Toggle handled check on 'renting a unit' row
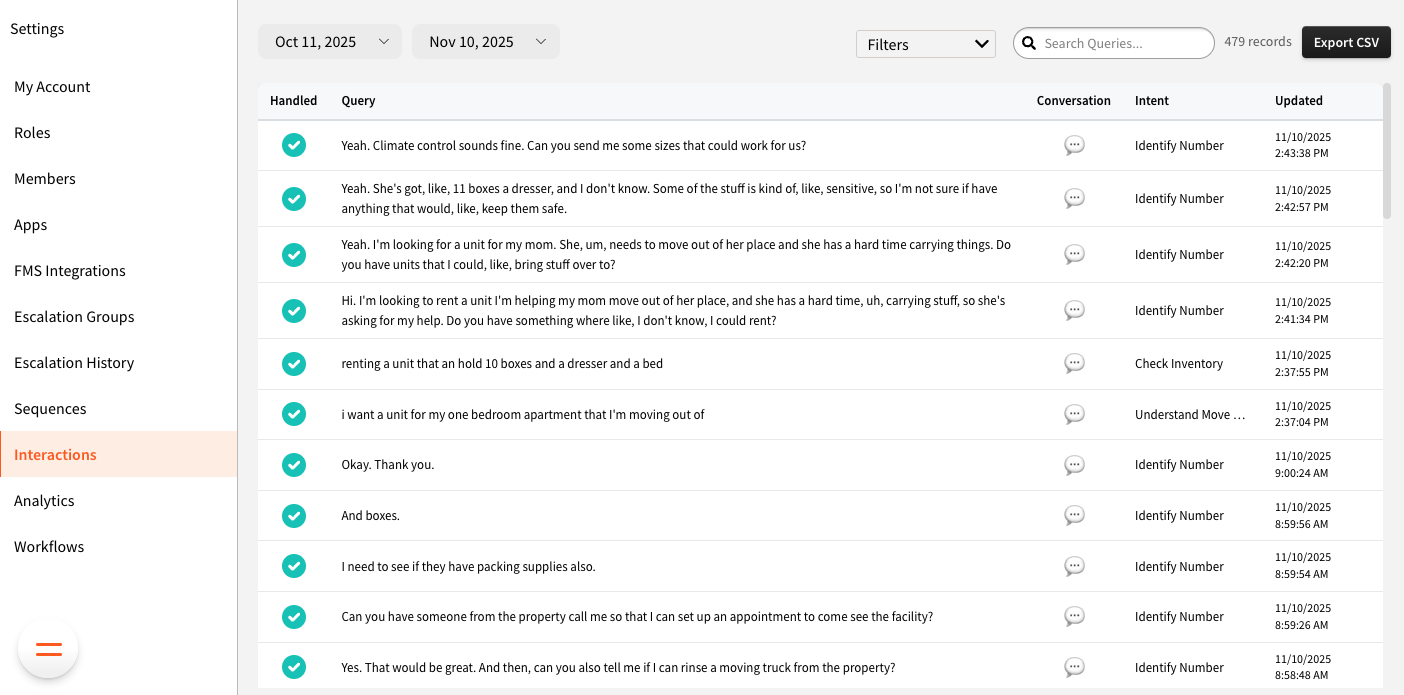The width and height of the screenshot is (1404, 695). point(293,364)
